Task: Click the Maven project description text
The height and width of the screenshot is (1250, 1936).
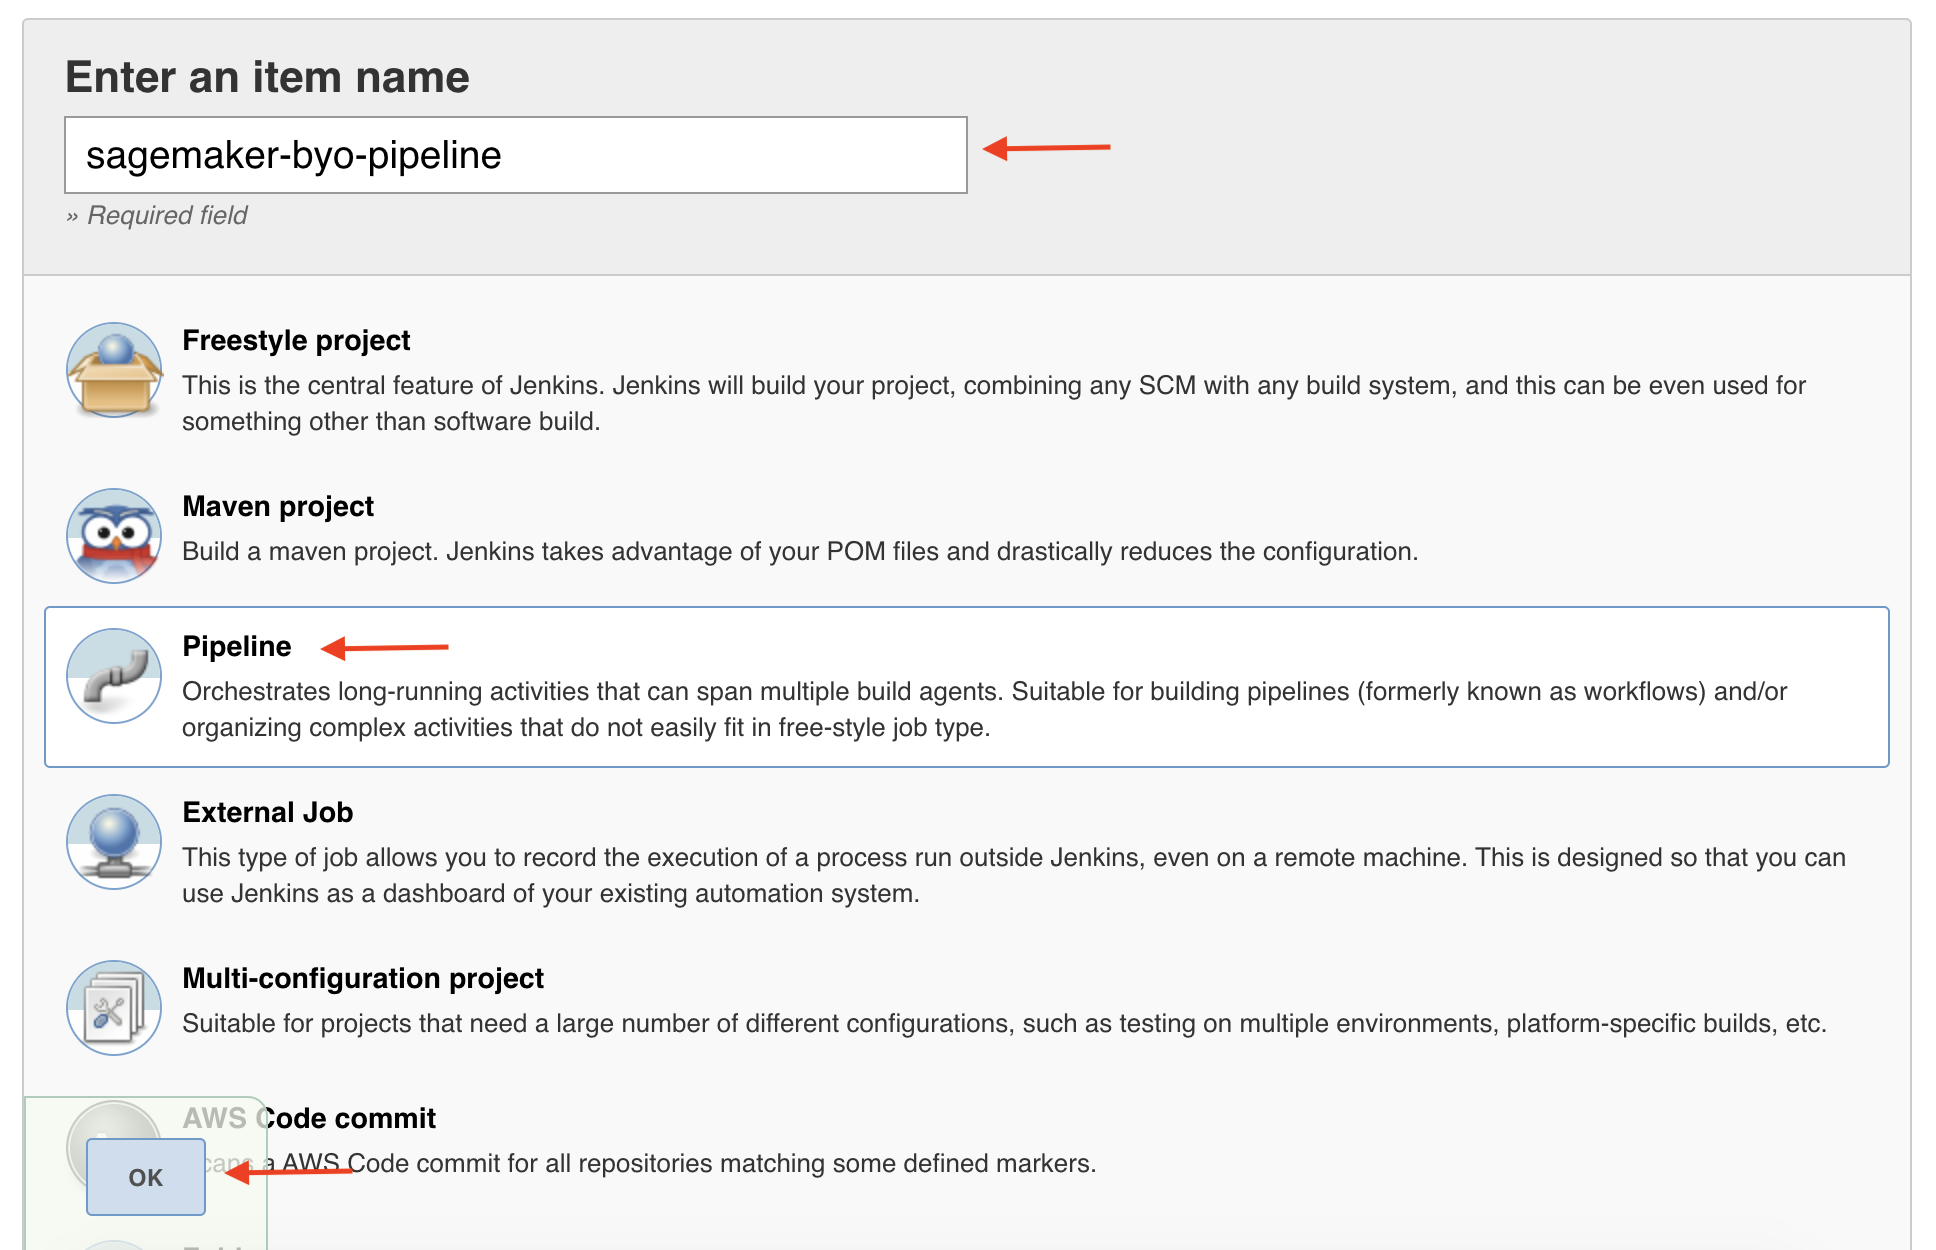Action: click(799, 552)
